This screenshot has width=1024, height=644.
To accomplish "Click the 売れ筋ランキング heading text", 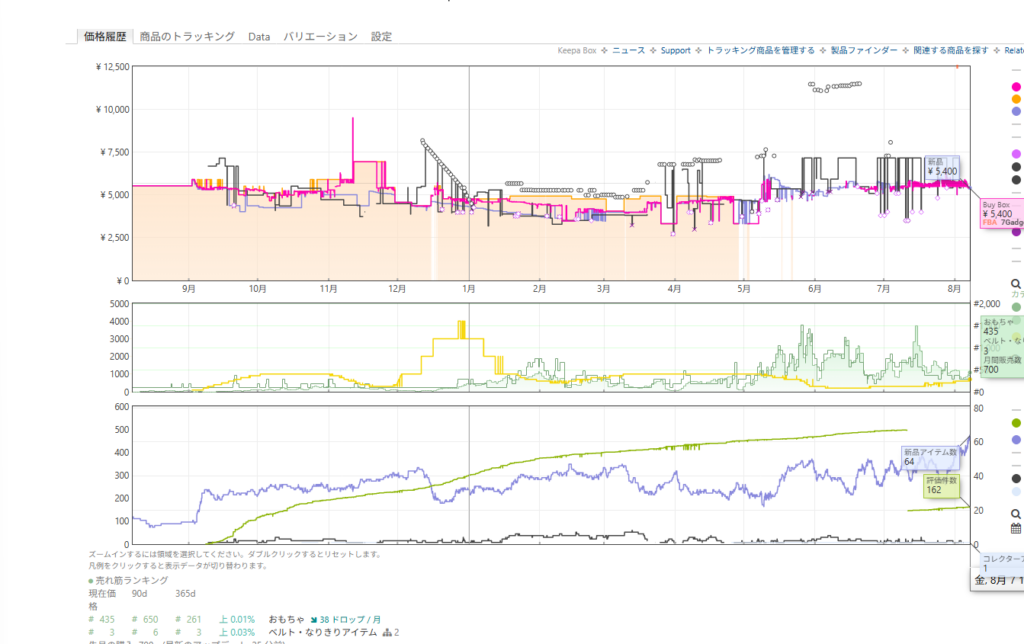I will [132, 581].
